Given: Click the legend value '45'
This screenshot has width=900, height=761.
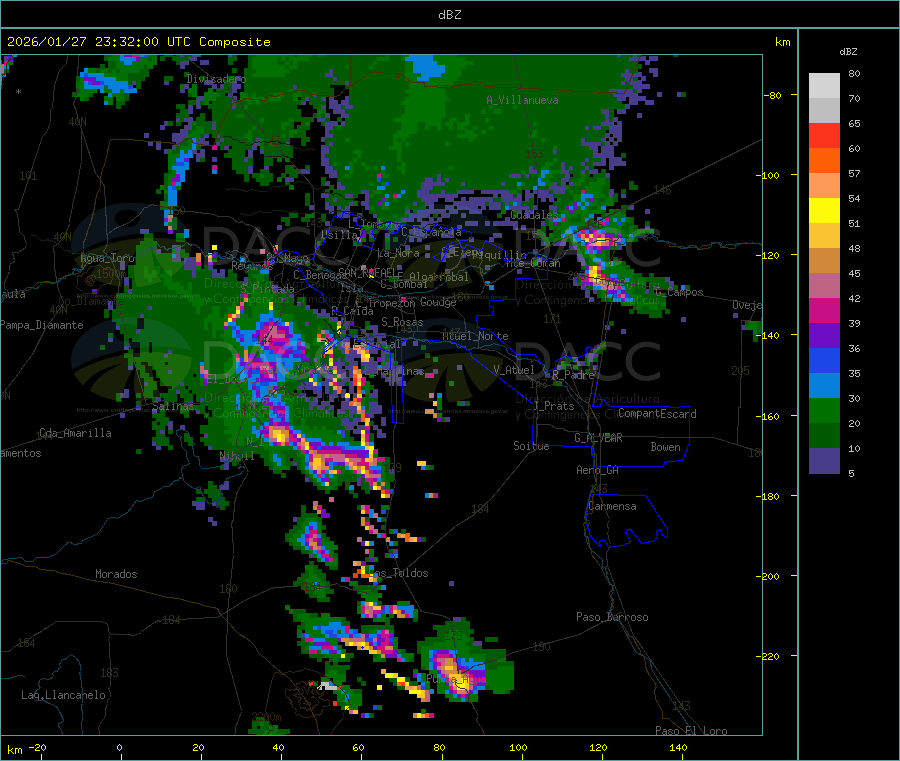Looking at the screenshot, I should point(854,273).
